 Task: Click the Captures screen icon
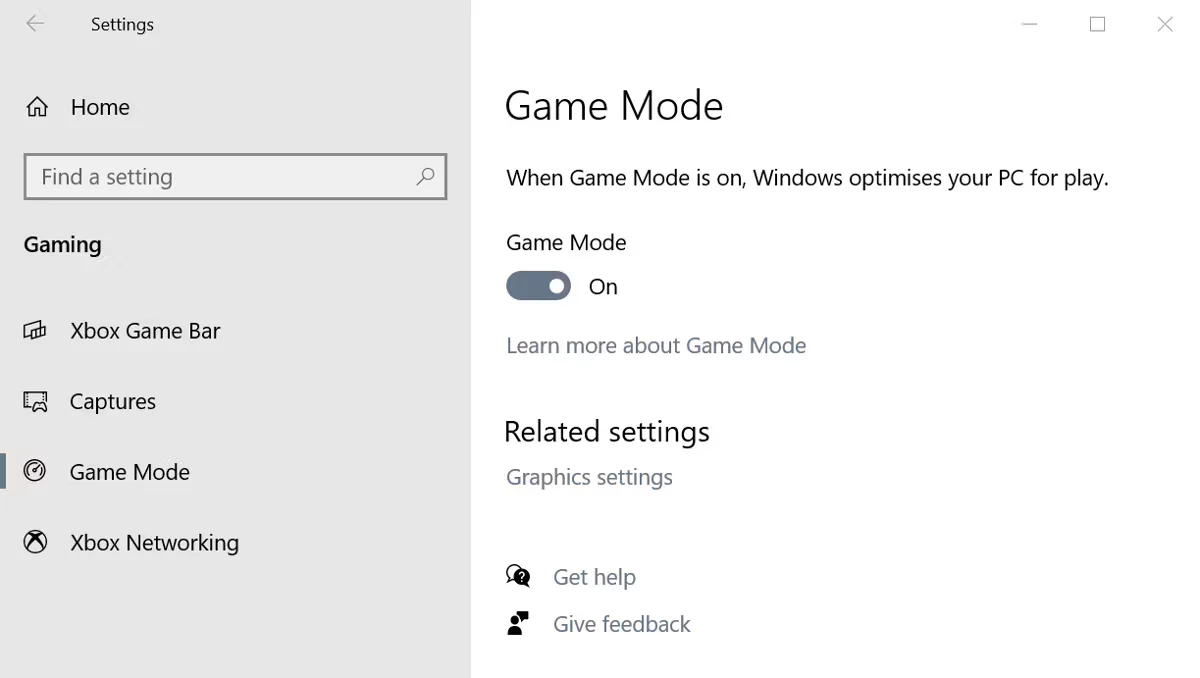(x=35, y=402)
